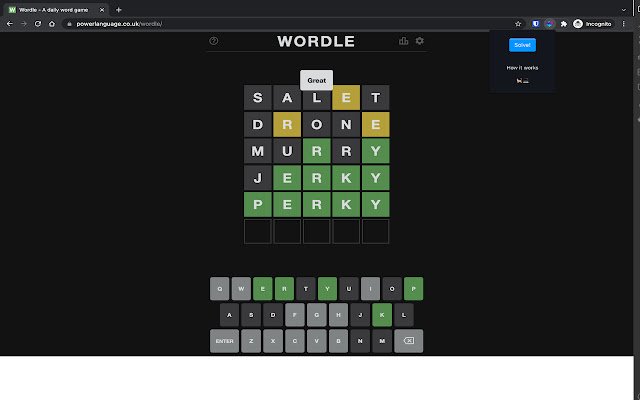This screenshot has width=640, height=400.
Task: Go to browser home page icon
Action: click(52, 24)
